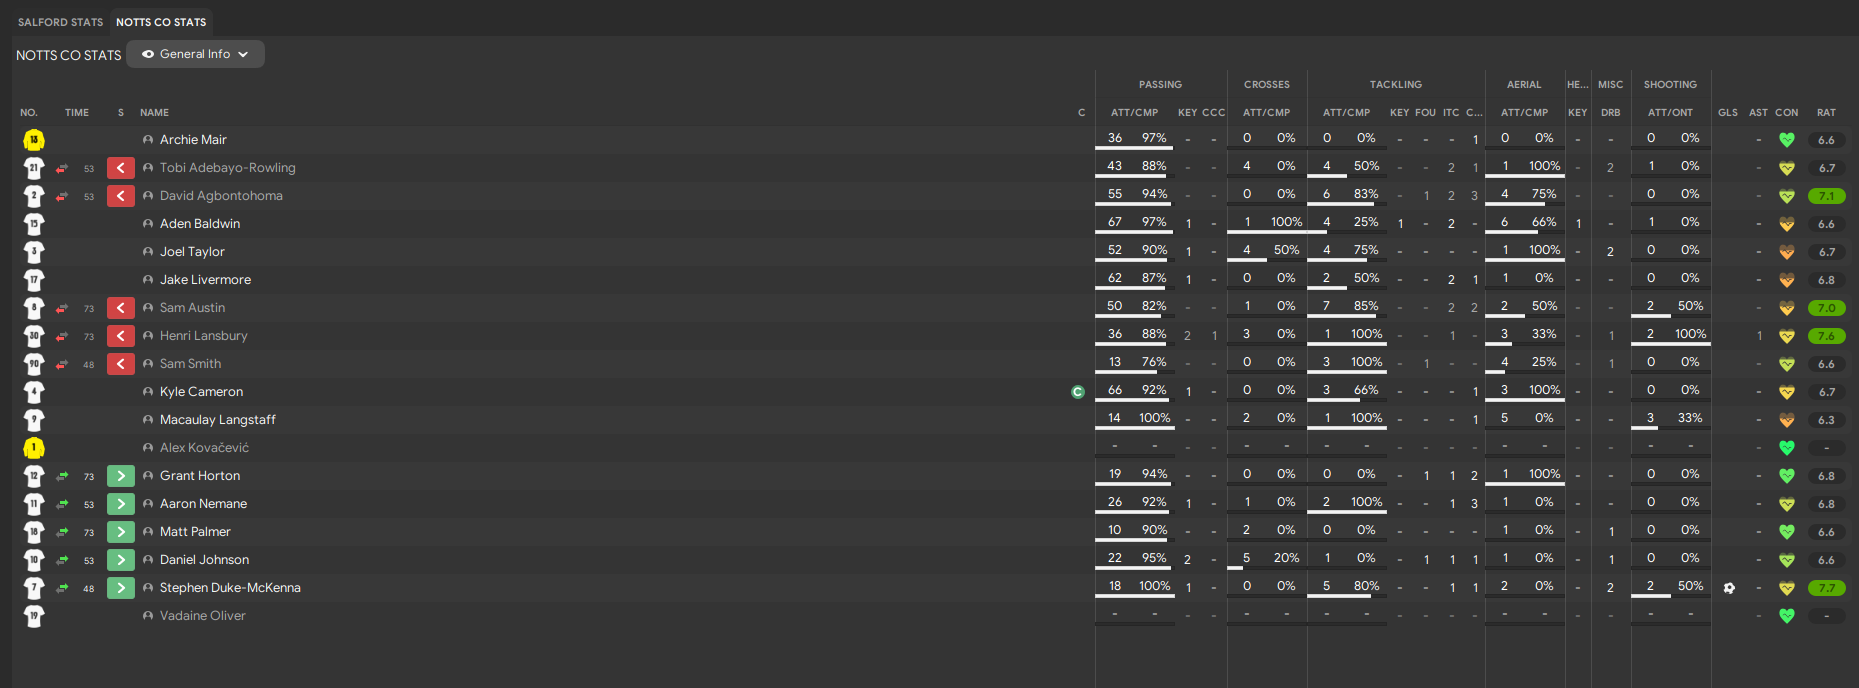Sort by the FOU fouls column header
This screenshot has width=1859, height=688.
pyautogui.click(x=1426, y=113)
